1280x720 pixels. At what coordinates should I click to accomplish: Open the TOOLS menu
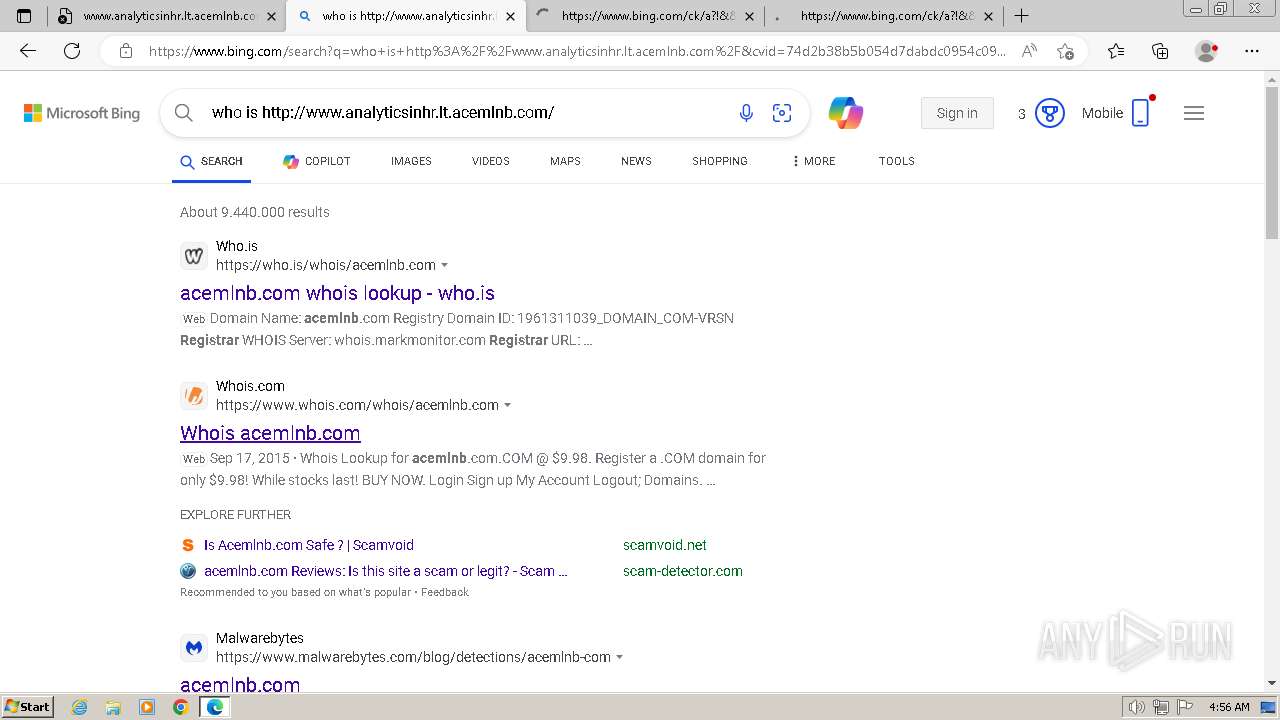click(897, 161)
